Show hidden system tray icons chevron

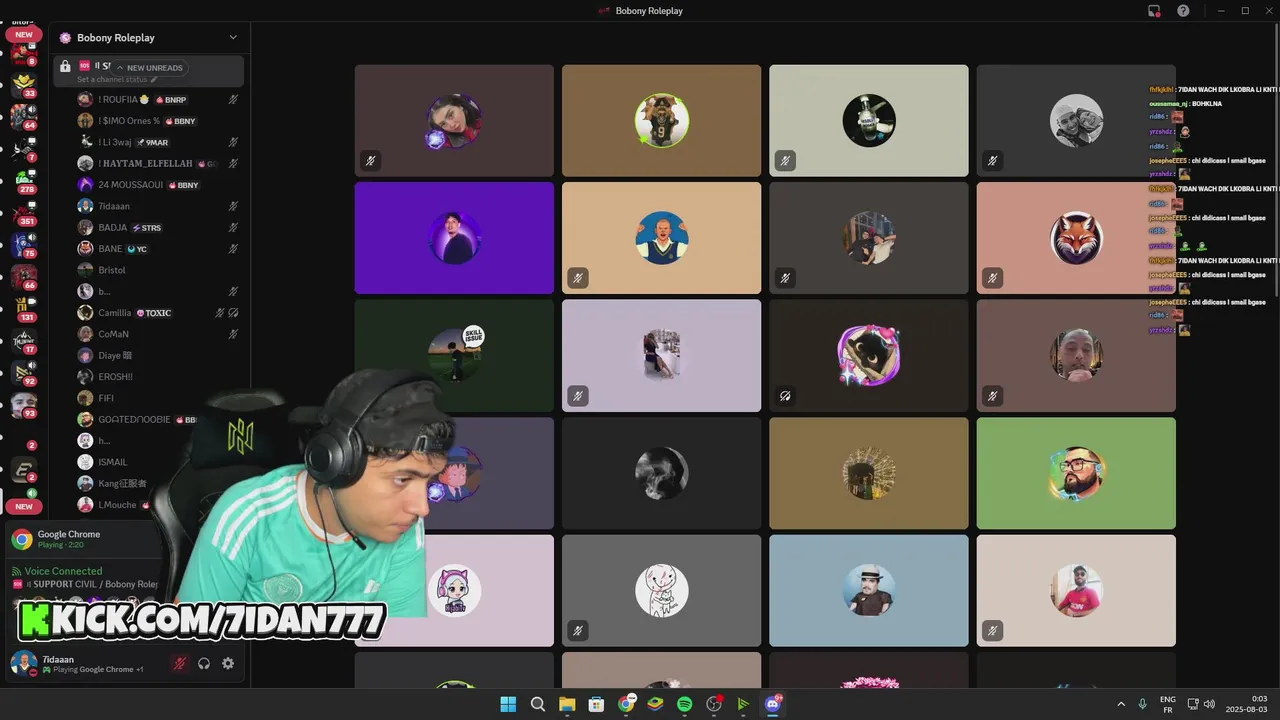(1121, 704)
